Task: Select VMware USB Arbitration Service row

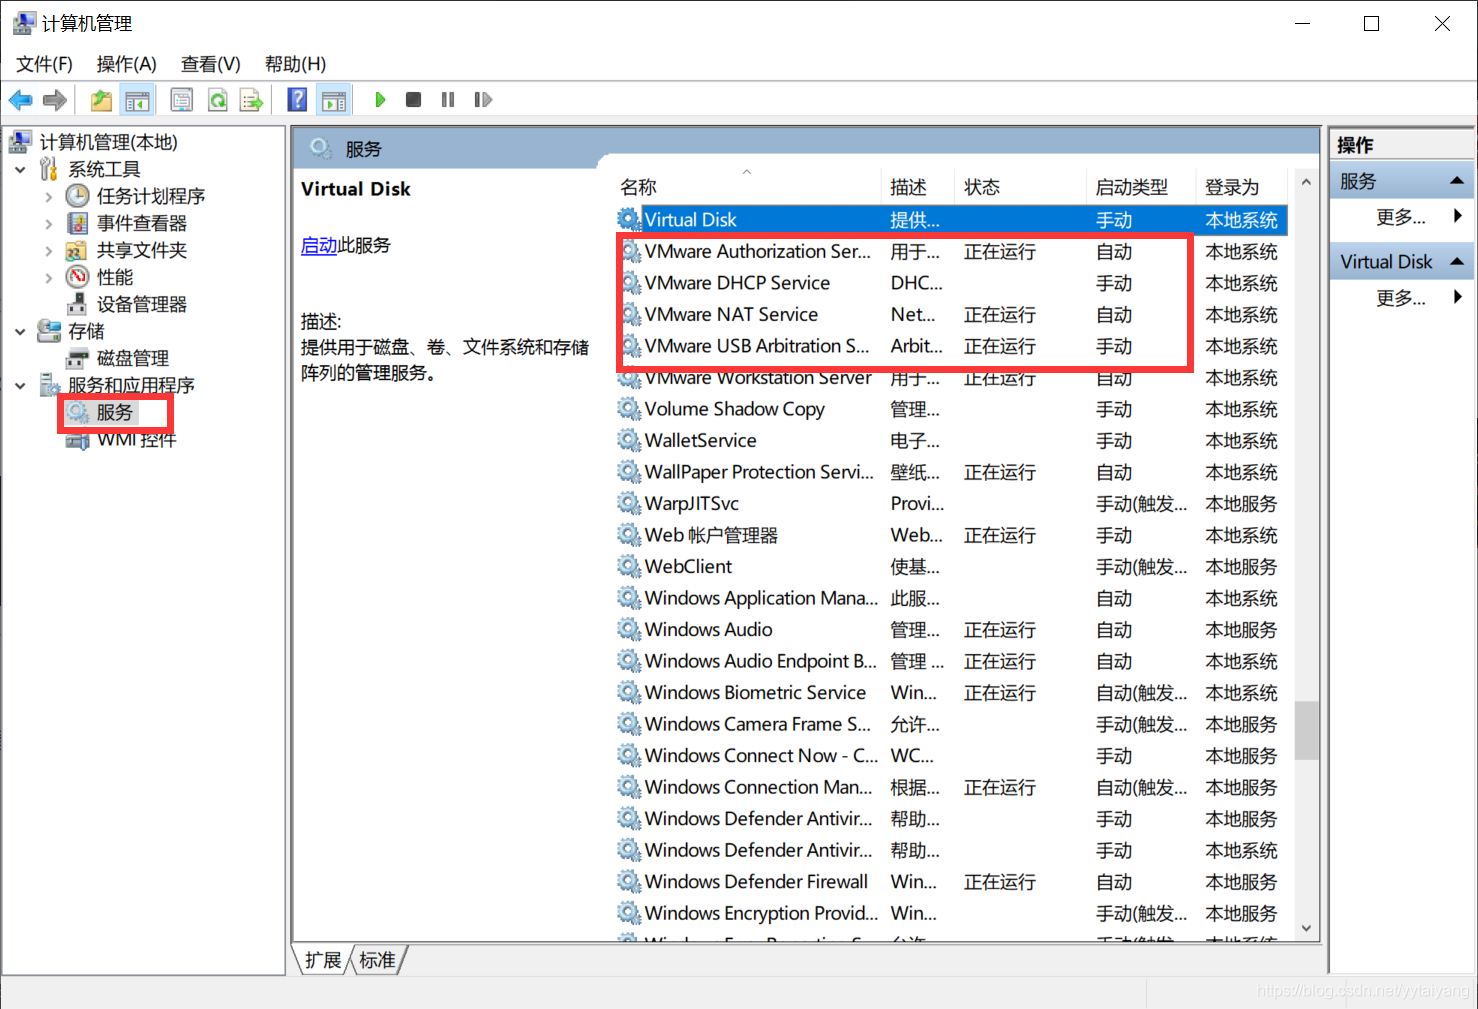Action: click(x=951, y=346)
